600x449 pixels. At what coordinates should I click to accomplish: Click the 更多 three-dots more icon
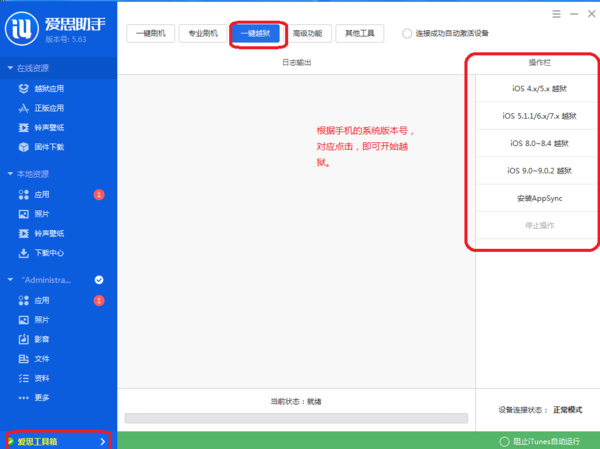[24, 398]
